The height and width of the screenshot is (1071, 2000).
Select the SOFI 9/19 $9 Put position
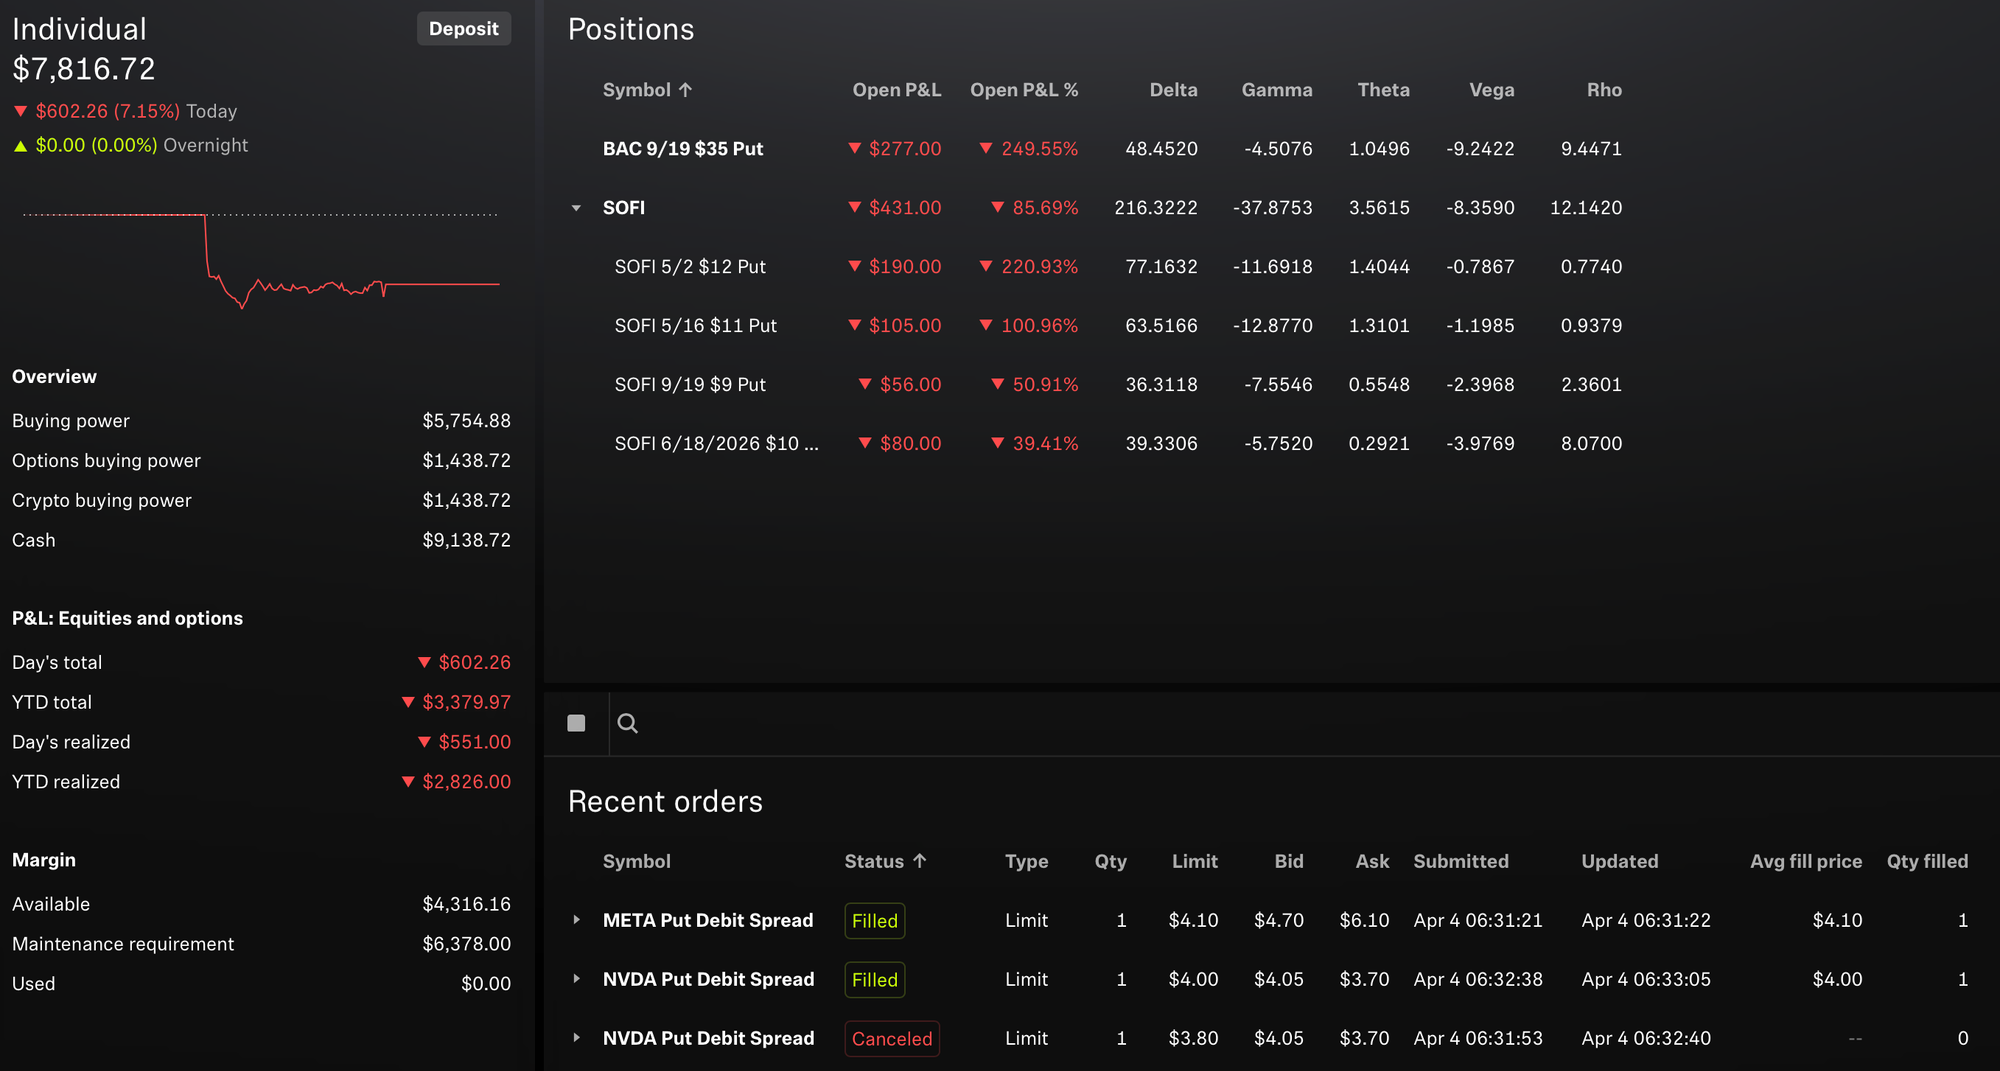tap(690, 385)
